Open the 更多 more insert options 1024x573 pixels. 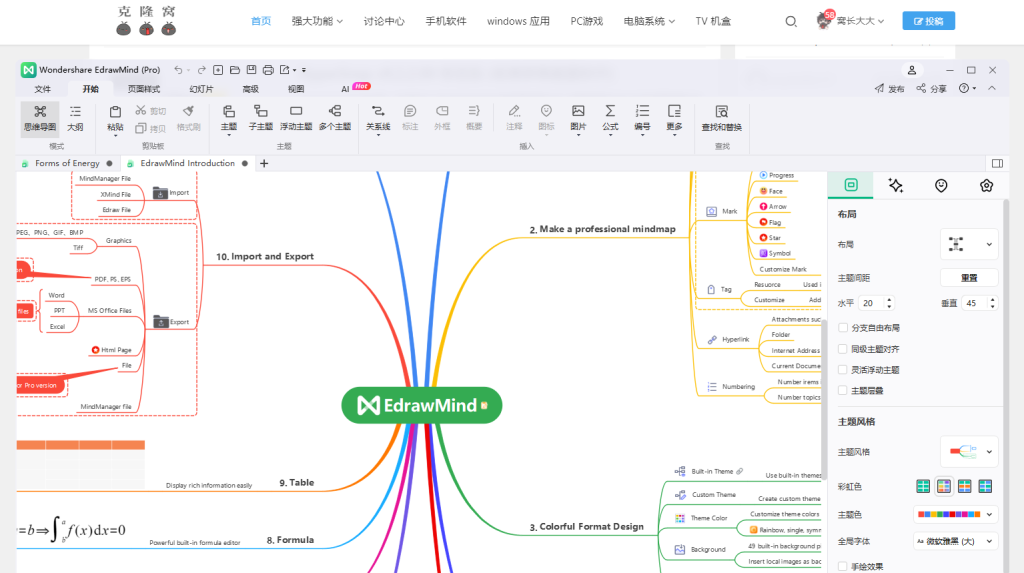pyautogui.click(x=675, y=118)
